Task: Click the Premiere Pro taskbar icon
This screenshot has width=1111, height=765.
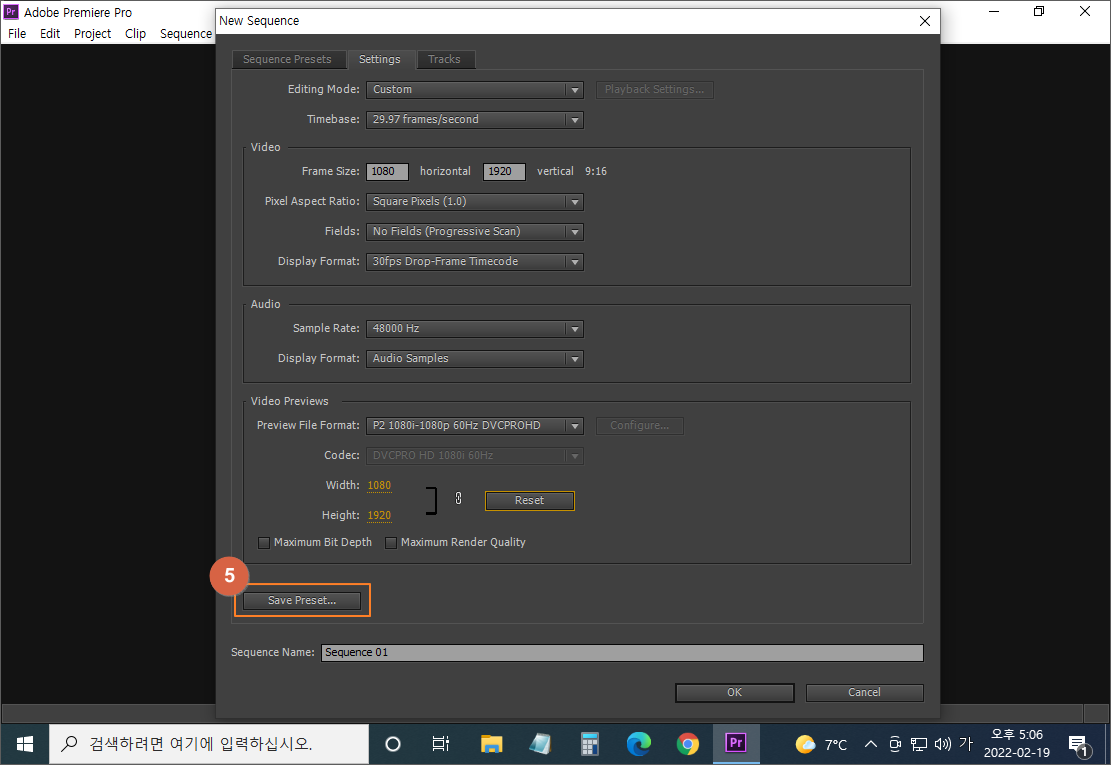Action: tap(736, 743)
